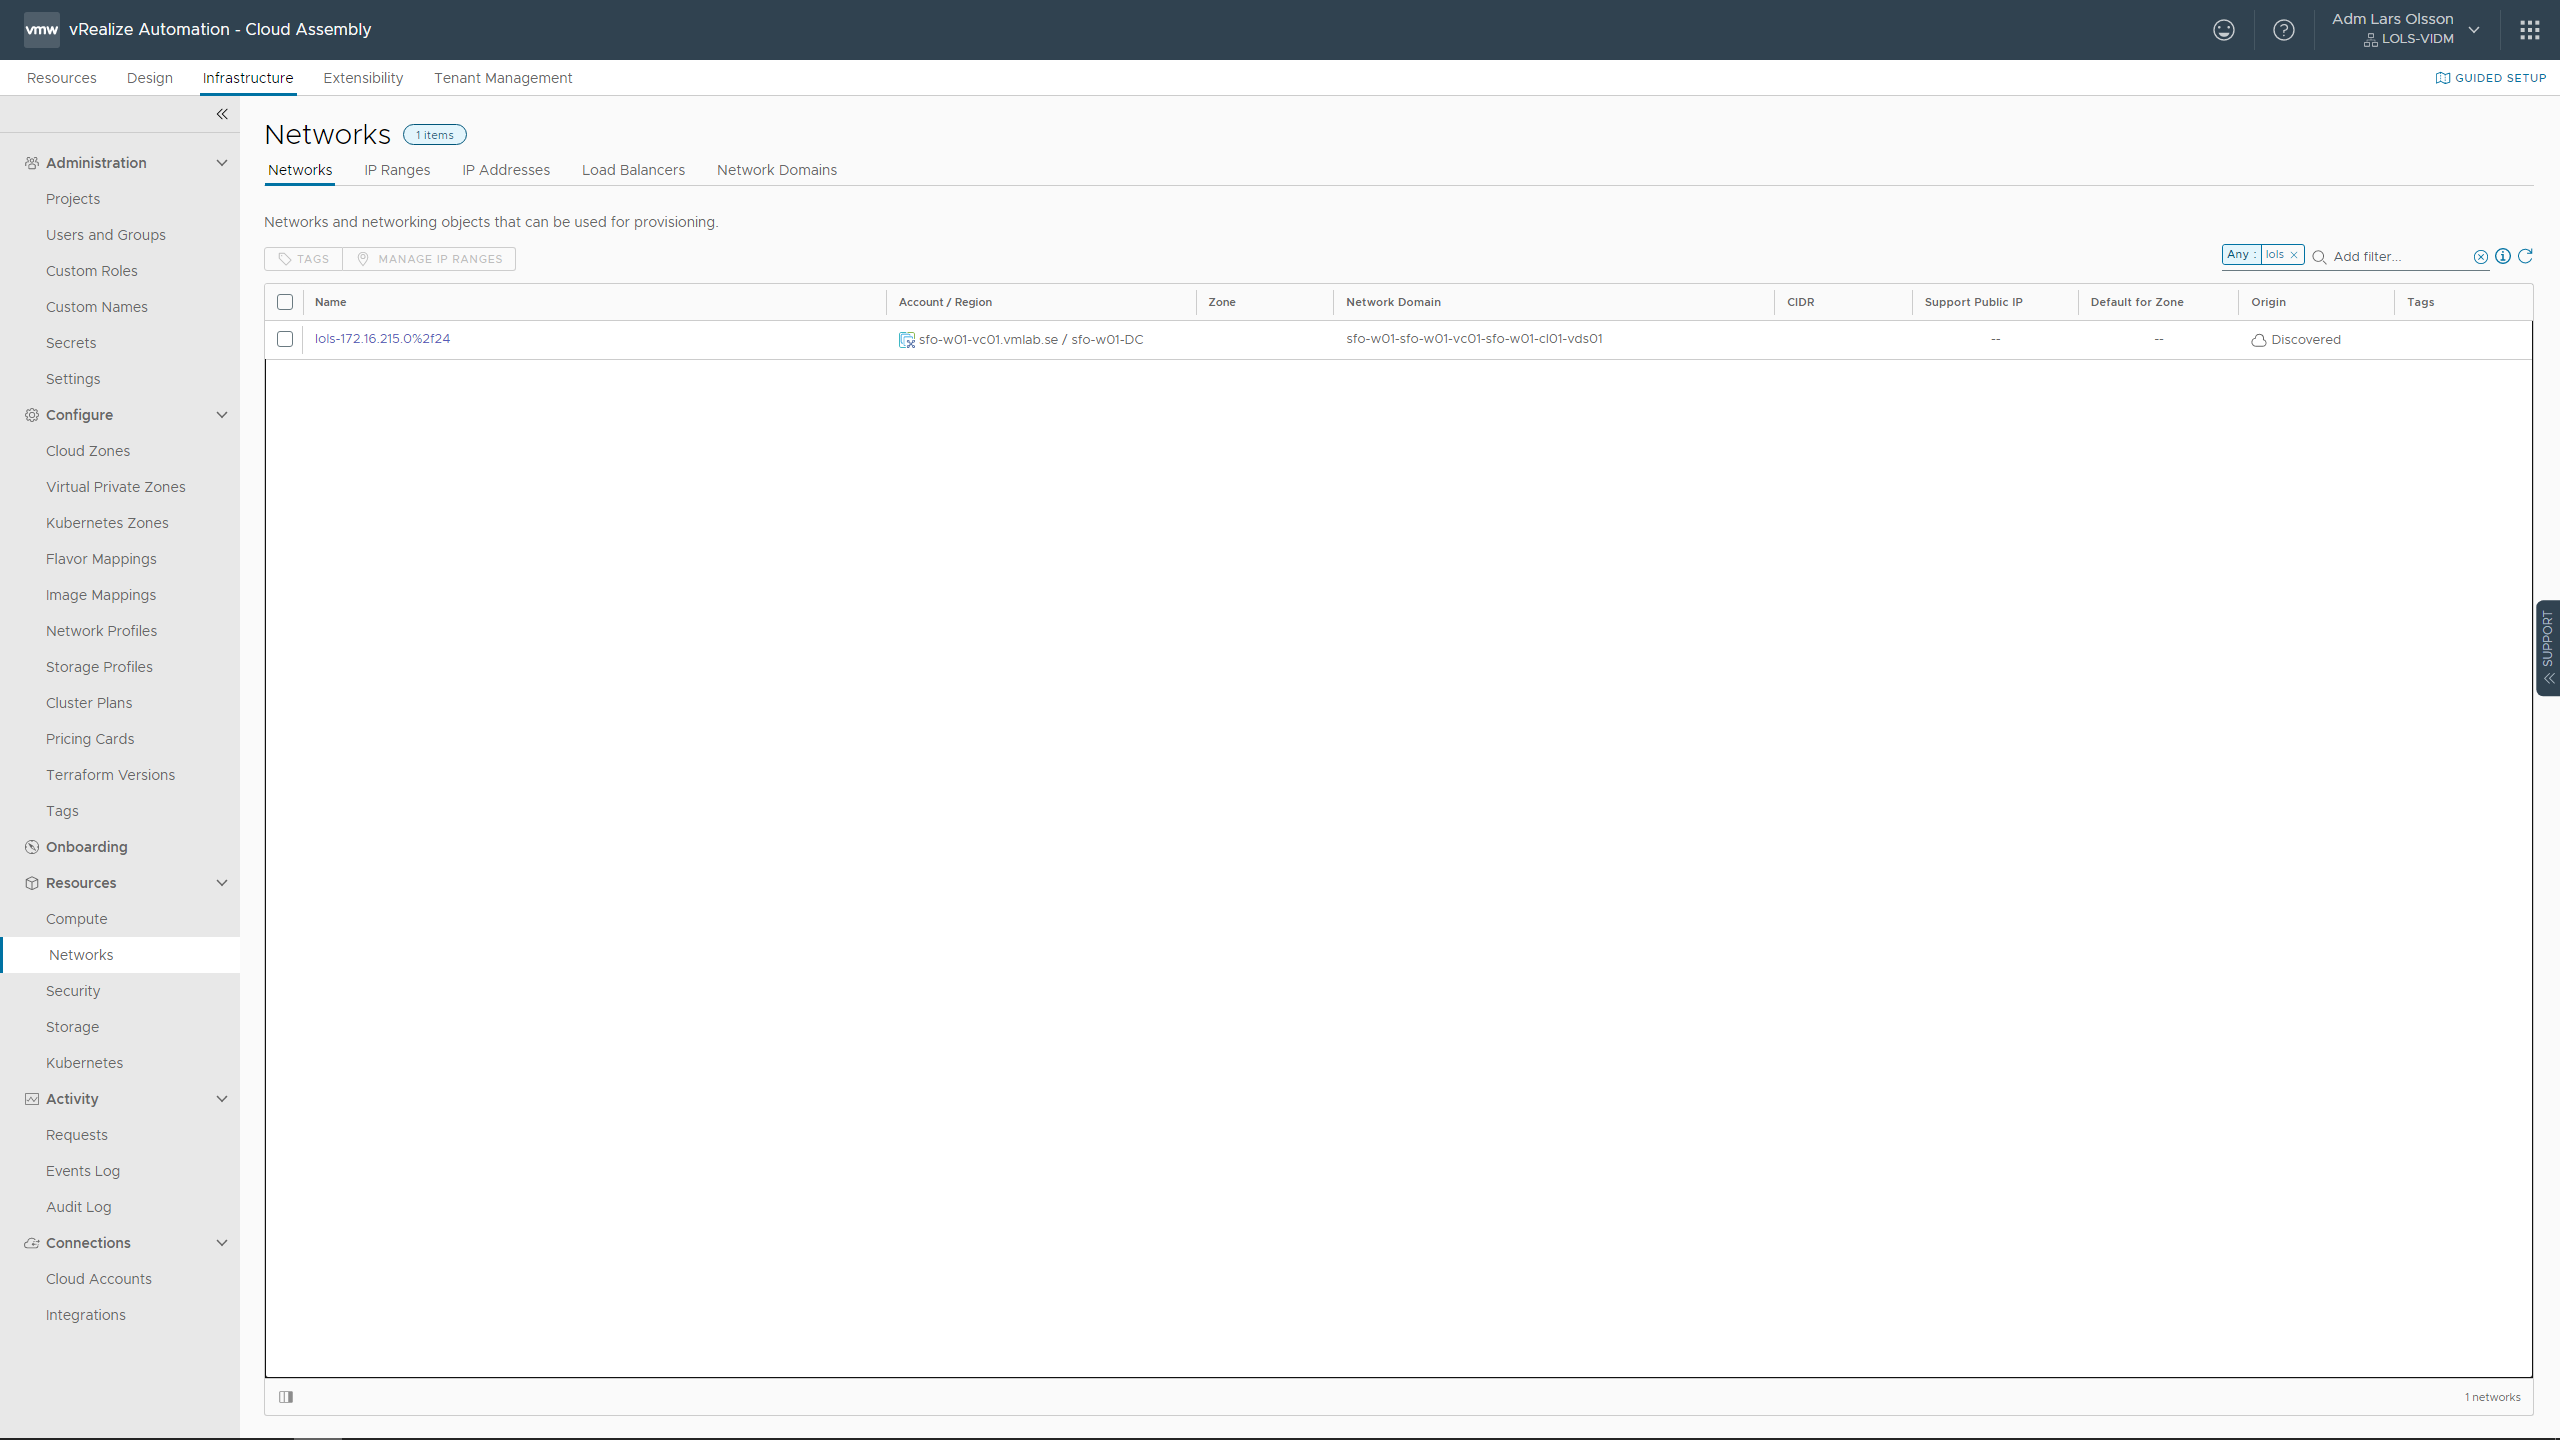Click the Configure gear icon
The width and height of the screenshot is (2560, 1440).
point(32,415)
